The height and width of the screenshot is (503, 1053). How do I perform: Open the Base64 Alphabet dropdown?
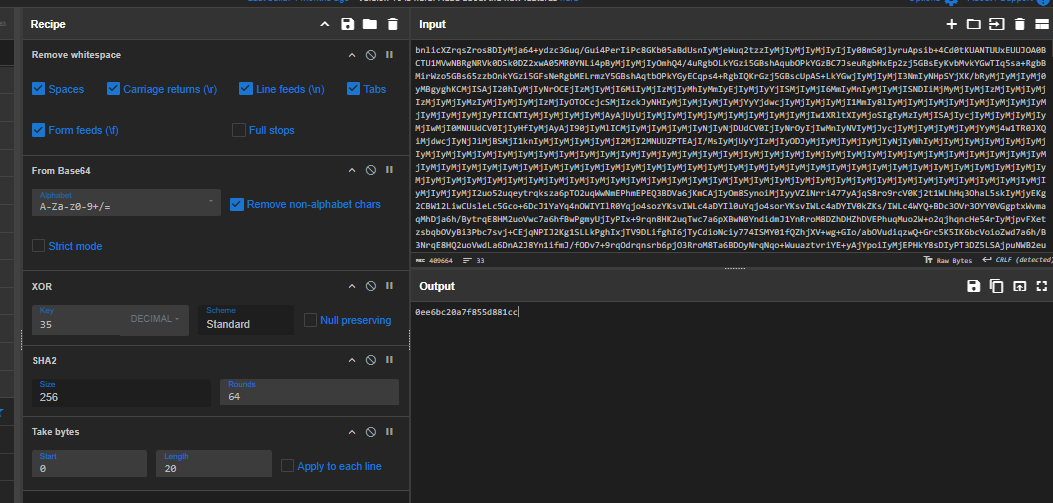pyautogui.click(x=124, y=204)
